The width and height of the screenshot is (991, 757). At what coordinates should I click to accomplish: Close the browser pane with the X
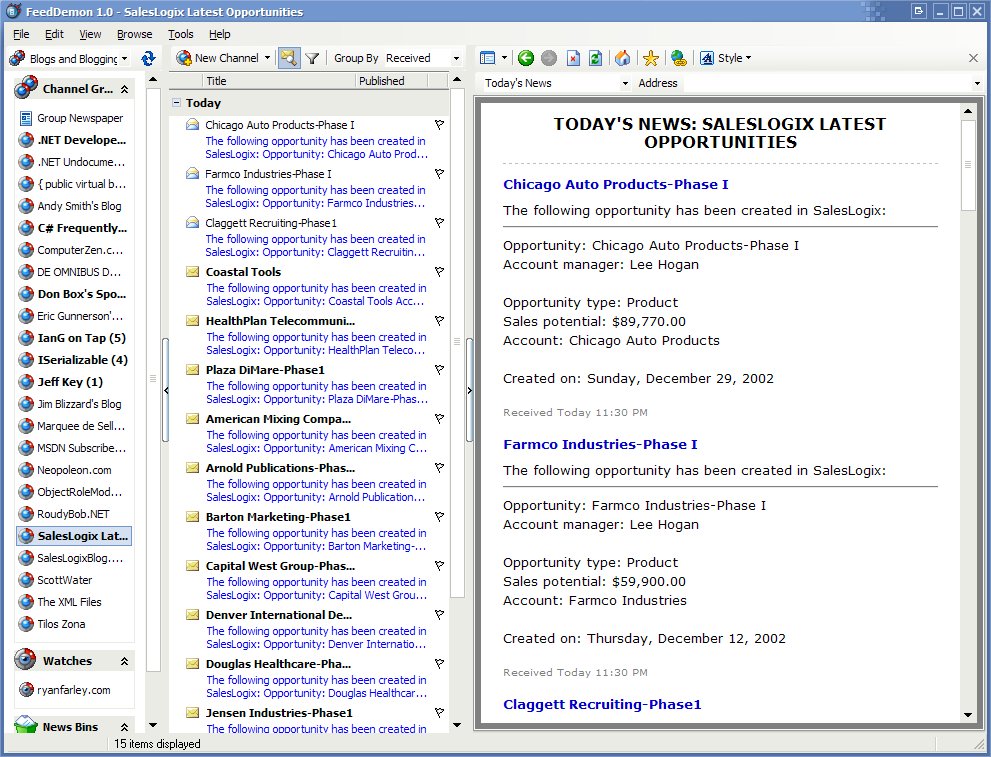tap(973, 58)
